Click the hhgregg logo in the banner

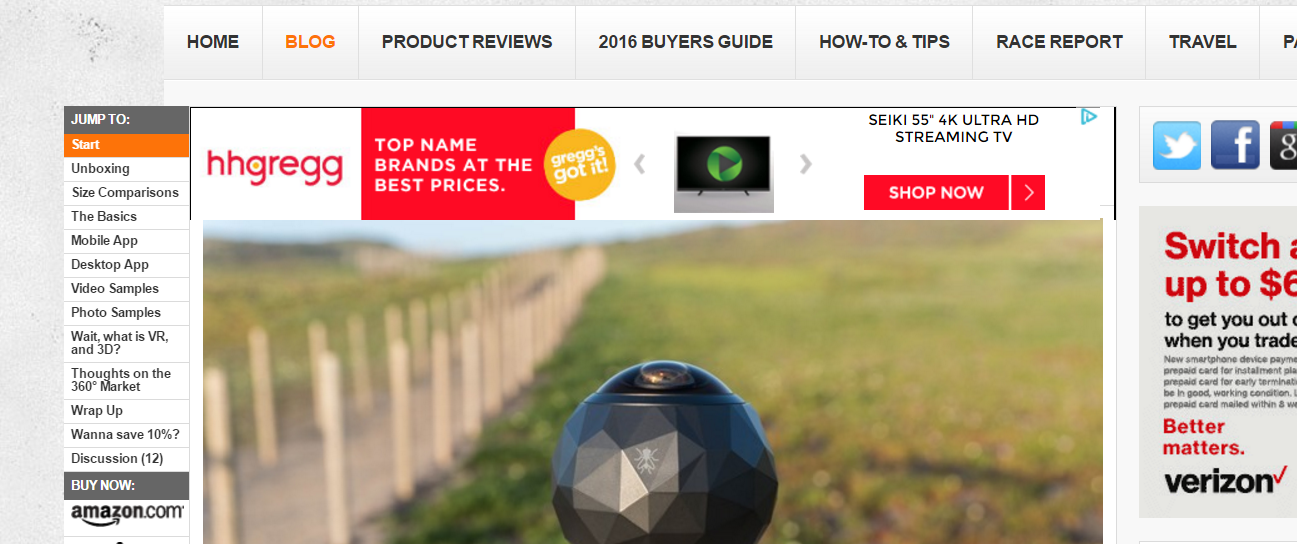click(x=275, y=165)
